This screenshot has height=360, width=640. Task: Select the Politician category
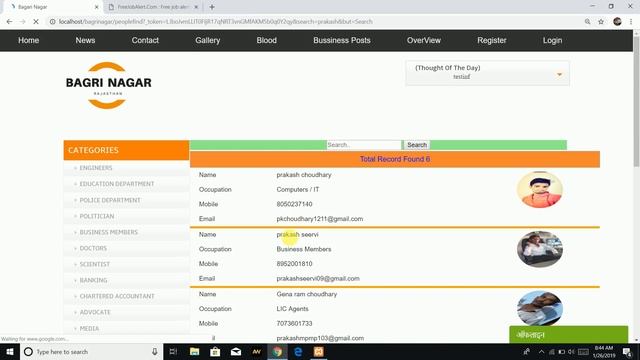(x=97, y=216)
